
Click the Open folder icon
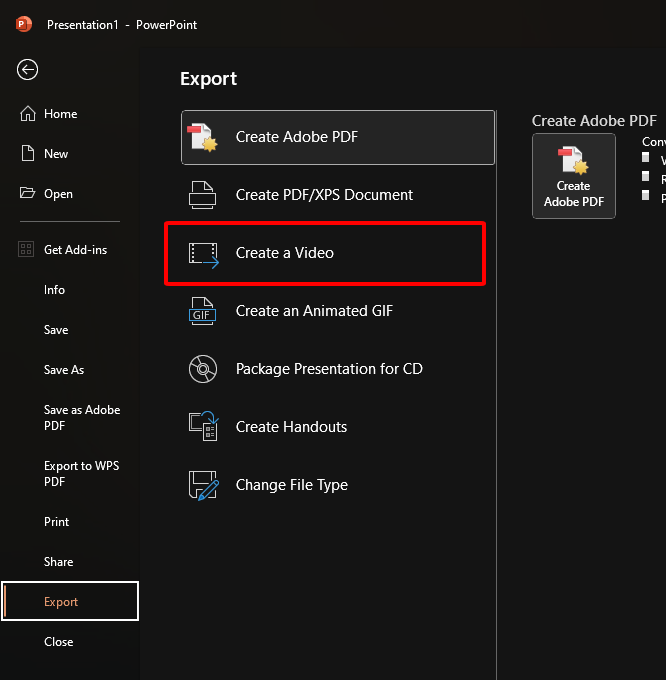[x=27, y=193]
